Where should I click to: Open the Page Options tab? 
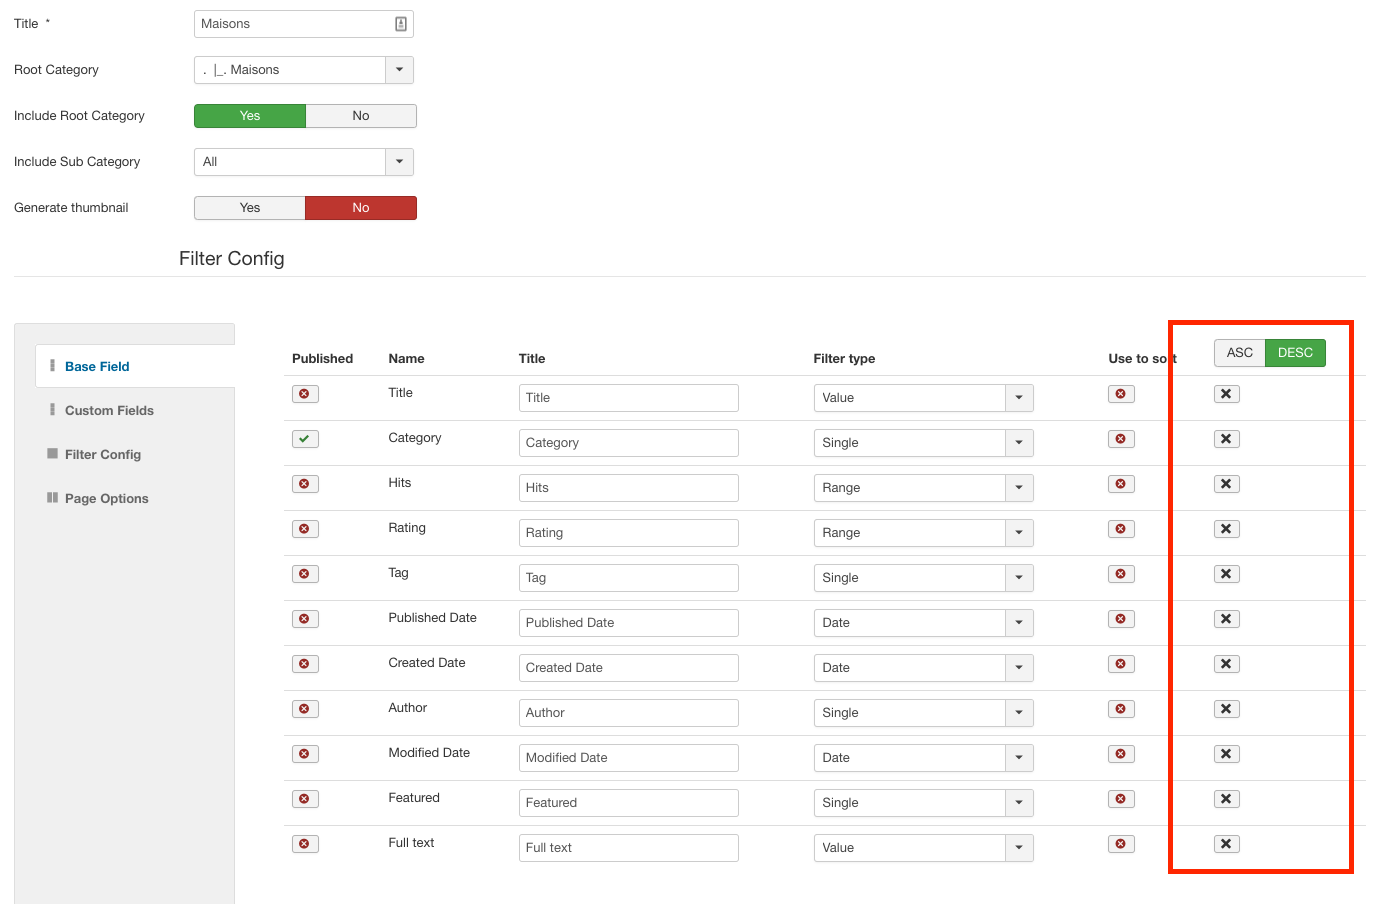(x=106, y=499)
